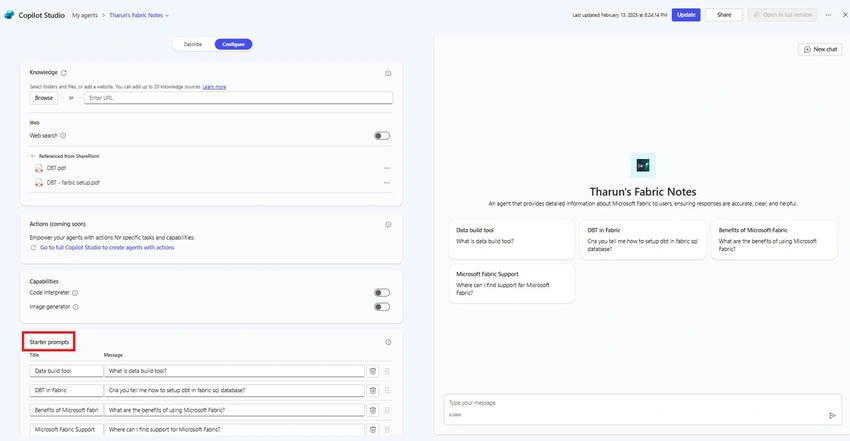Screen dimensions: 850x441
Task: Delete the Data build tool starter prompt
Action: [373, 371]
